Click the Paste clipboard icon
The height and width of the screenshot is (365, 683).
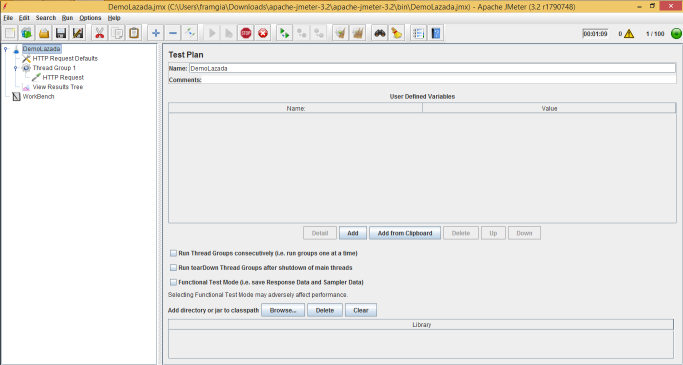tap(134, 33)
